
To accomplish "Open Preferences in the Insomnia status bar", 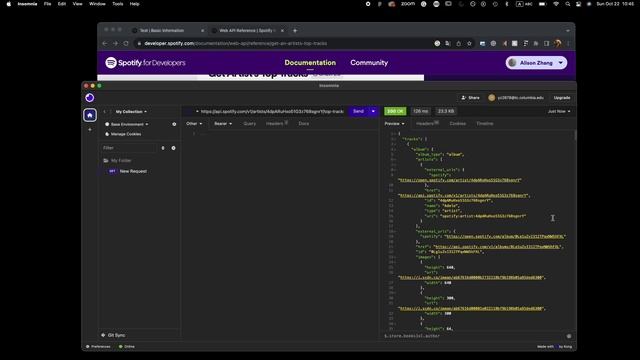I will [x=98, y=347].
